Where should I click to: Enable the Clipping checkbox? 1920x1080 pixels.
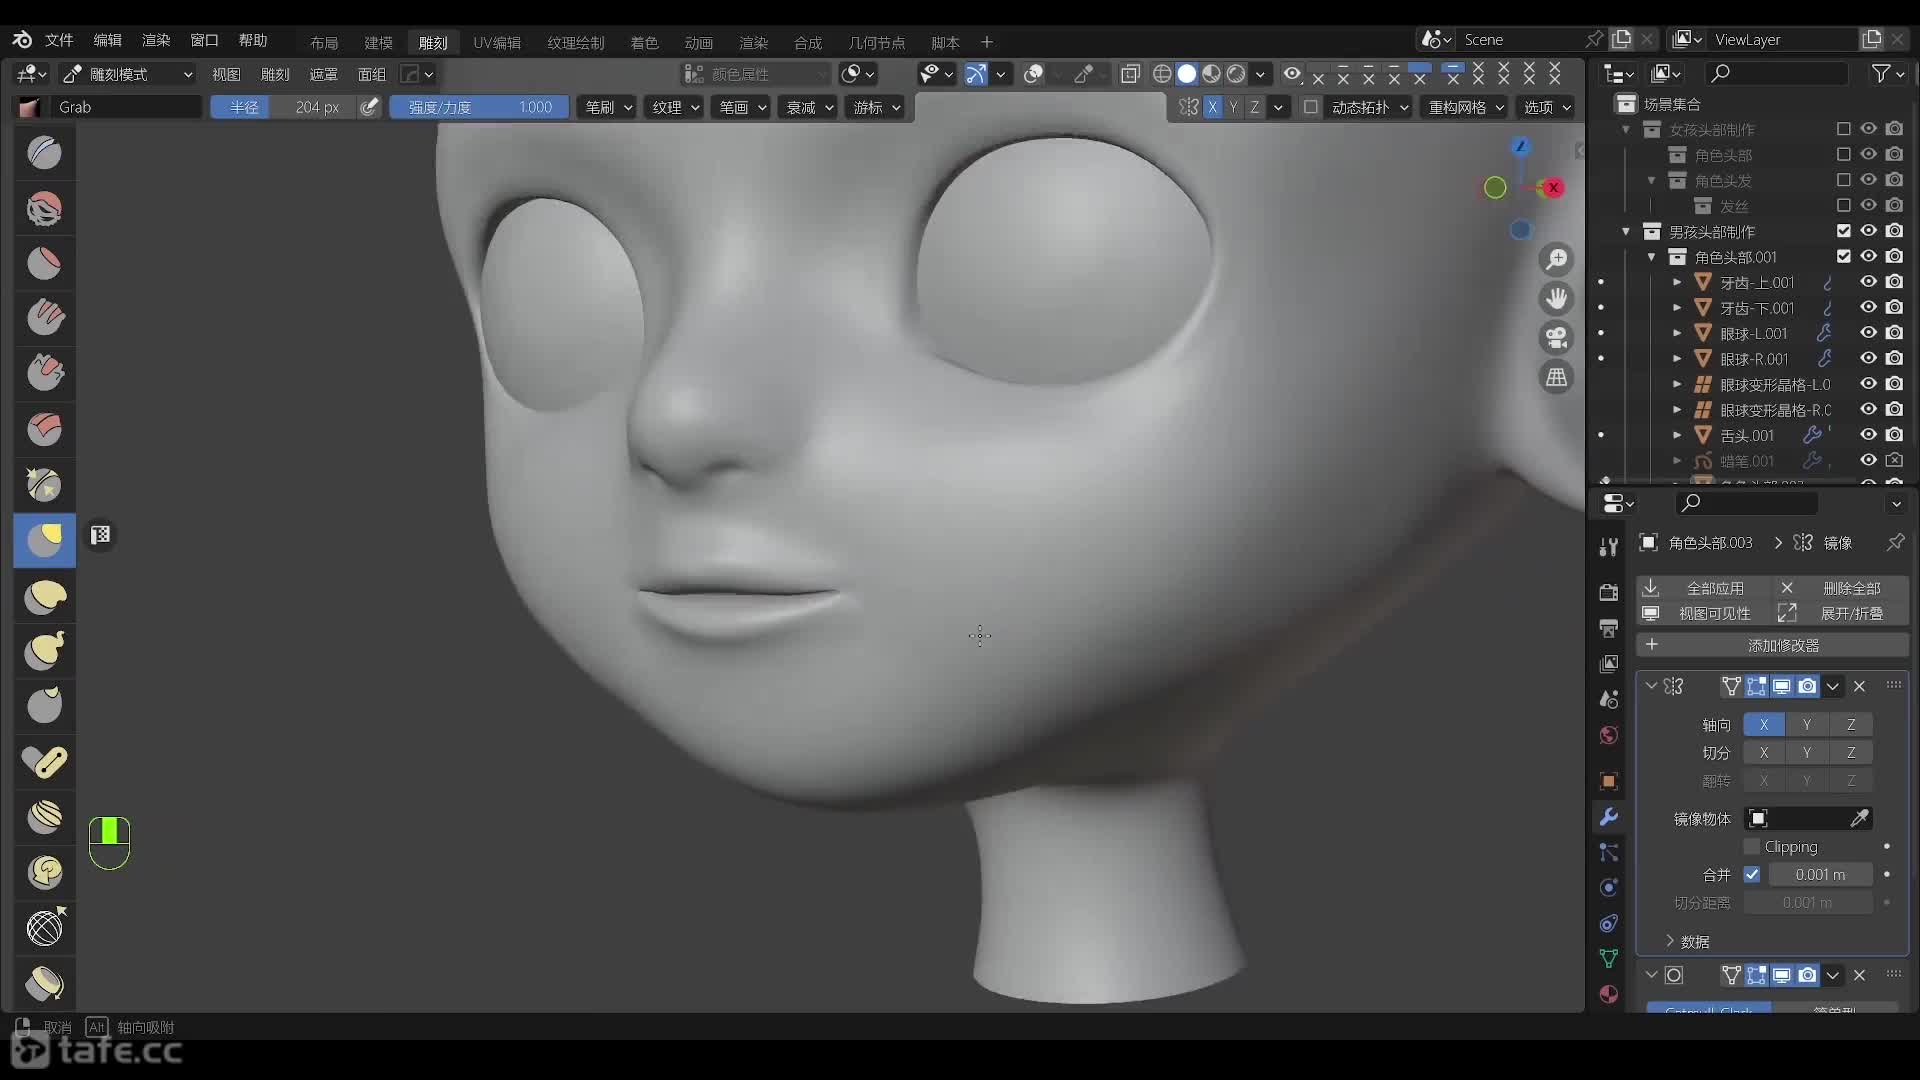(x=1752, y=847)
